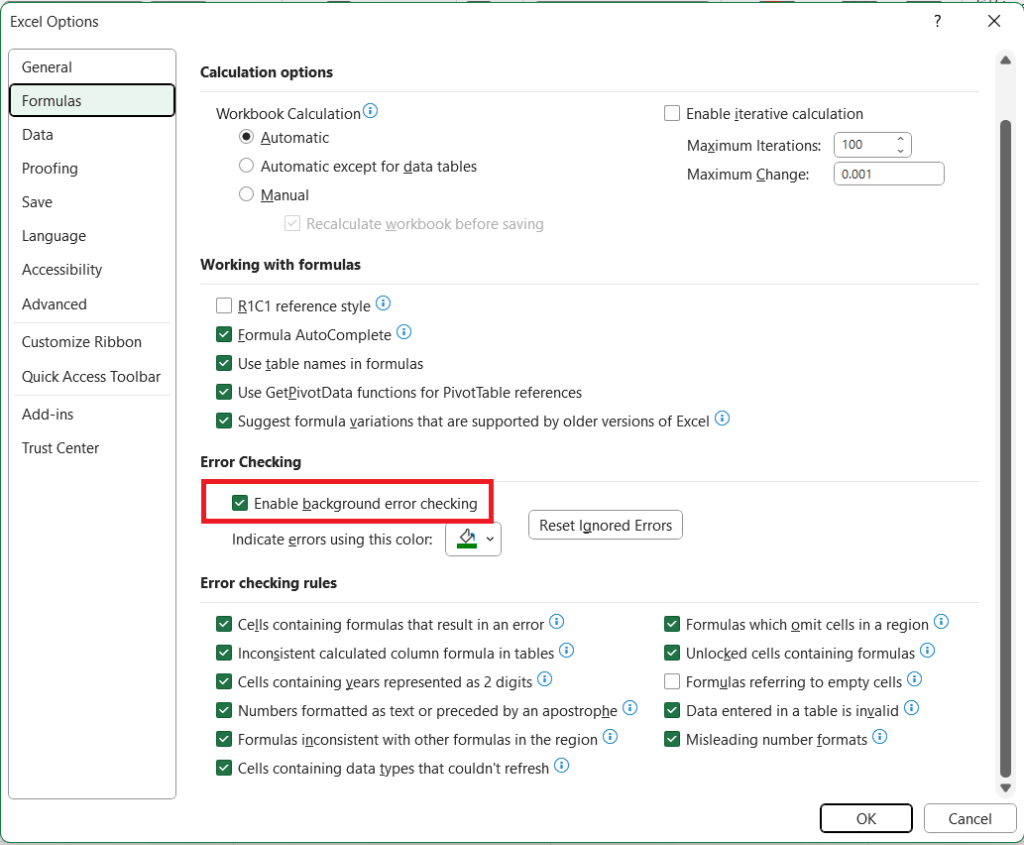This screenshot has width=1024, height=845.
Task: Click info icon next to Misleading number formats
Action: [x=879, y=739]
